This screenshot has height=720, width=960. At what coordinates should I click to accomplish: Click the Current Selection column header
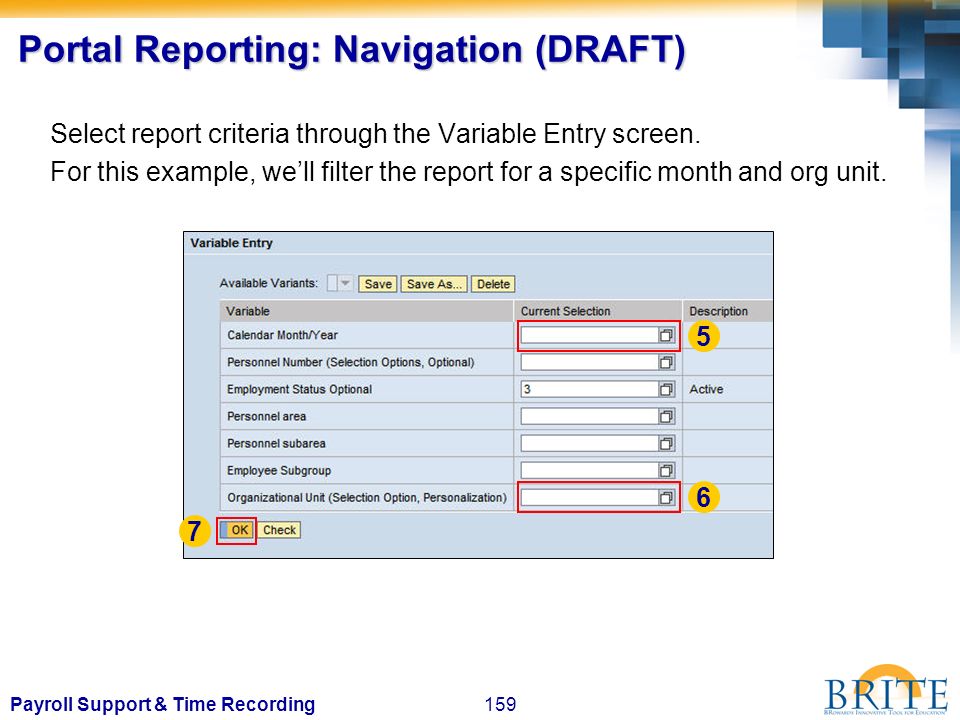[x=598, y=311]
